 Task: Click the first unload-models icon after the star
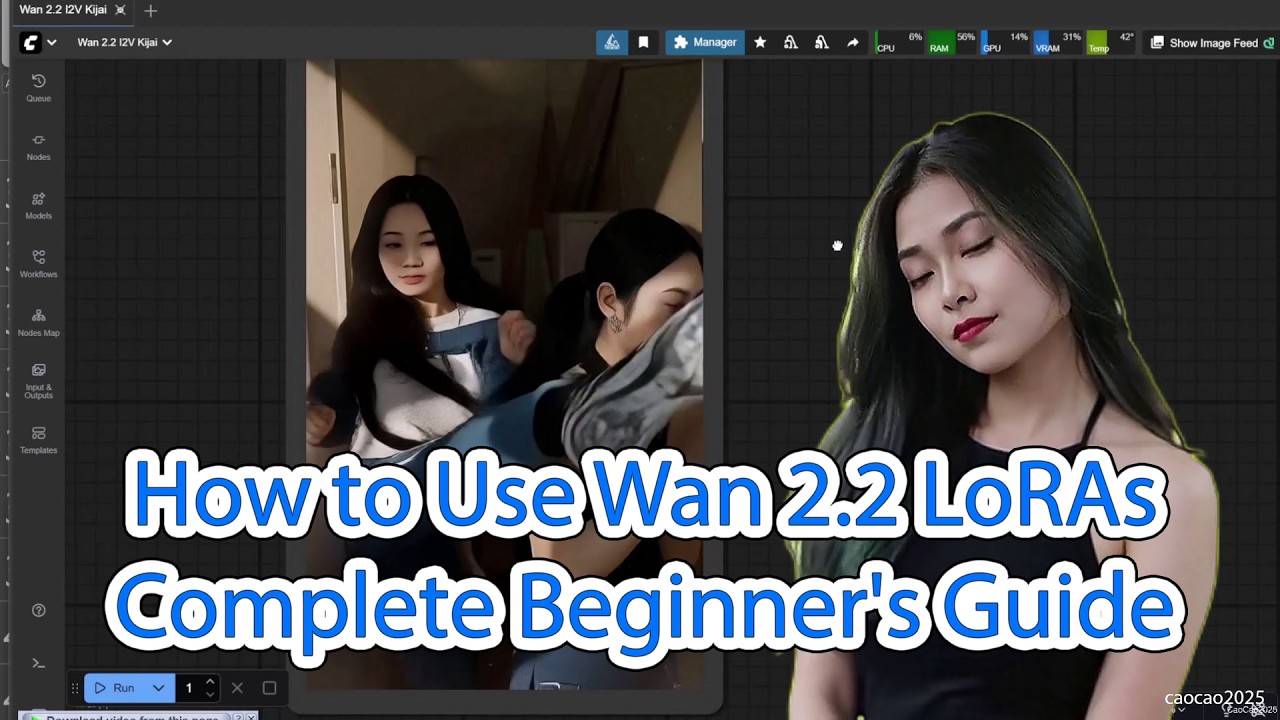pyautogui.click(x=791, y=43)
